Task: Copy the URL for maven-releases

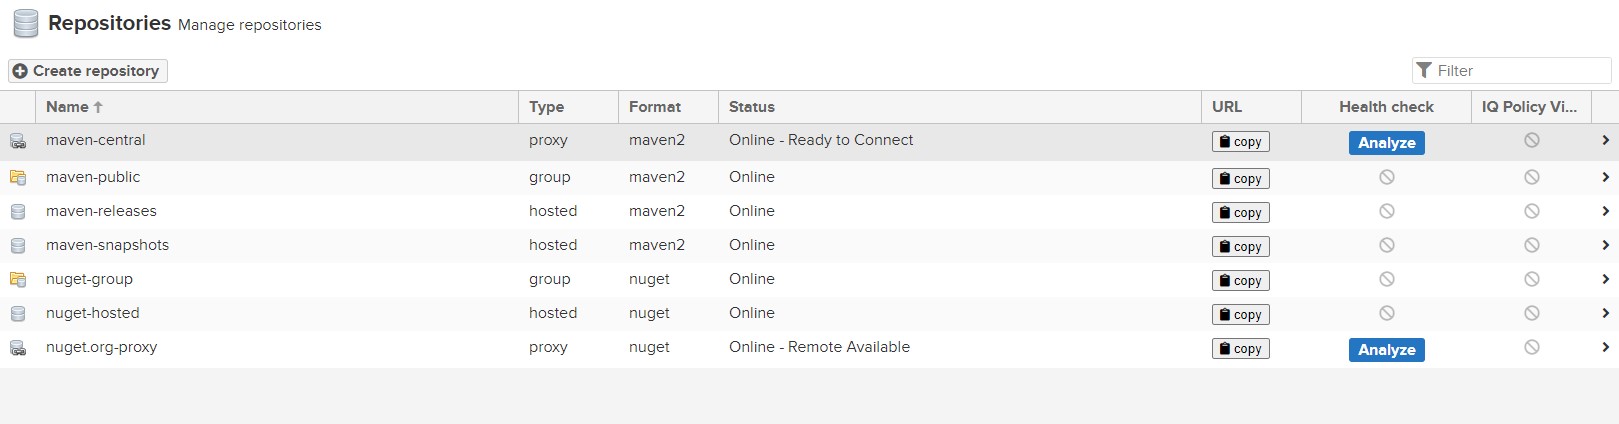Action: 1240,213
